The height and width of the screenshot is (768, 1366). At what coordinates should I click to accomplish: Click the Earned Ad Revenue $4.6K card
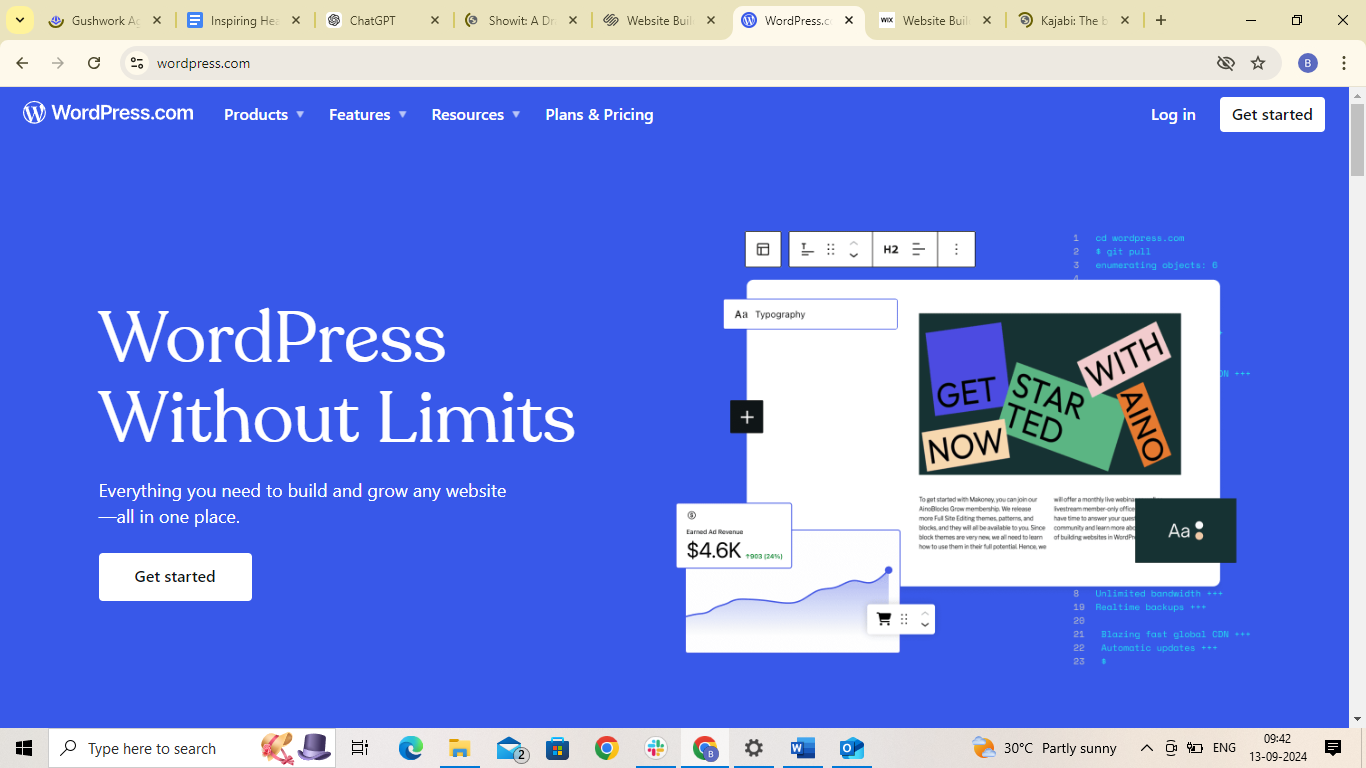734,536
